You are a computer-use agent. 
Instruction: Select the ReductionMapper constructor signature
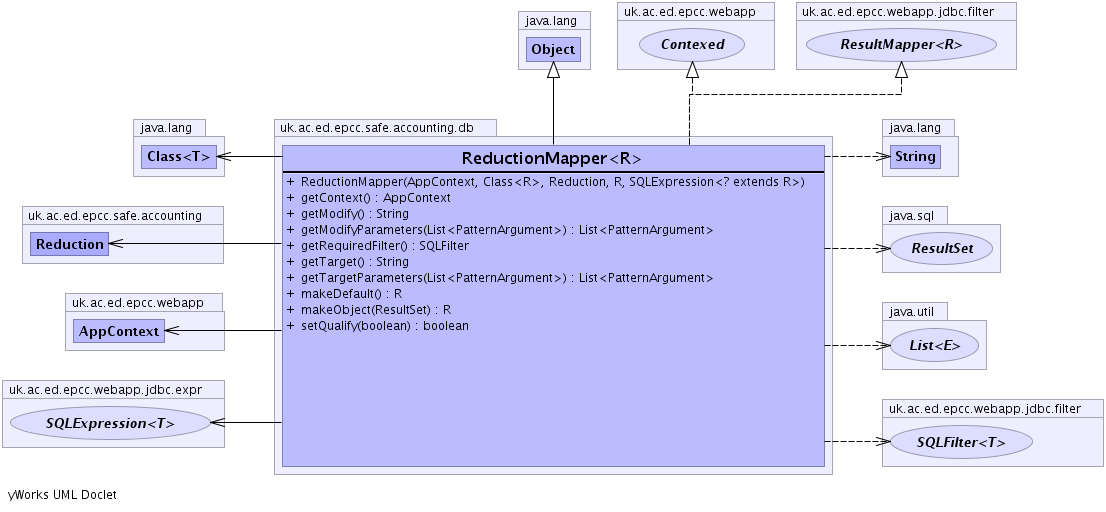click(x=552, y=182)
